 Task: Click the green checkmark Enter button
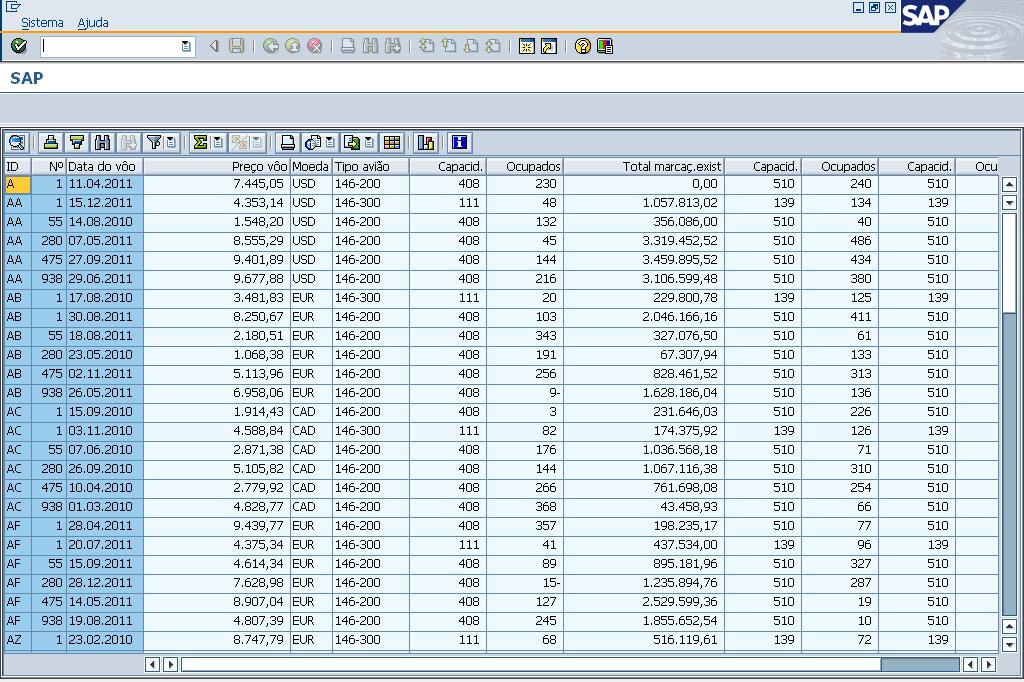coord(19,46)
